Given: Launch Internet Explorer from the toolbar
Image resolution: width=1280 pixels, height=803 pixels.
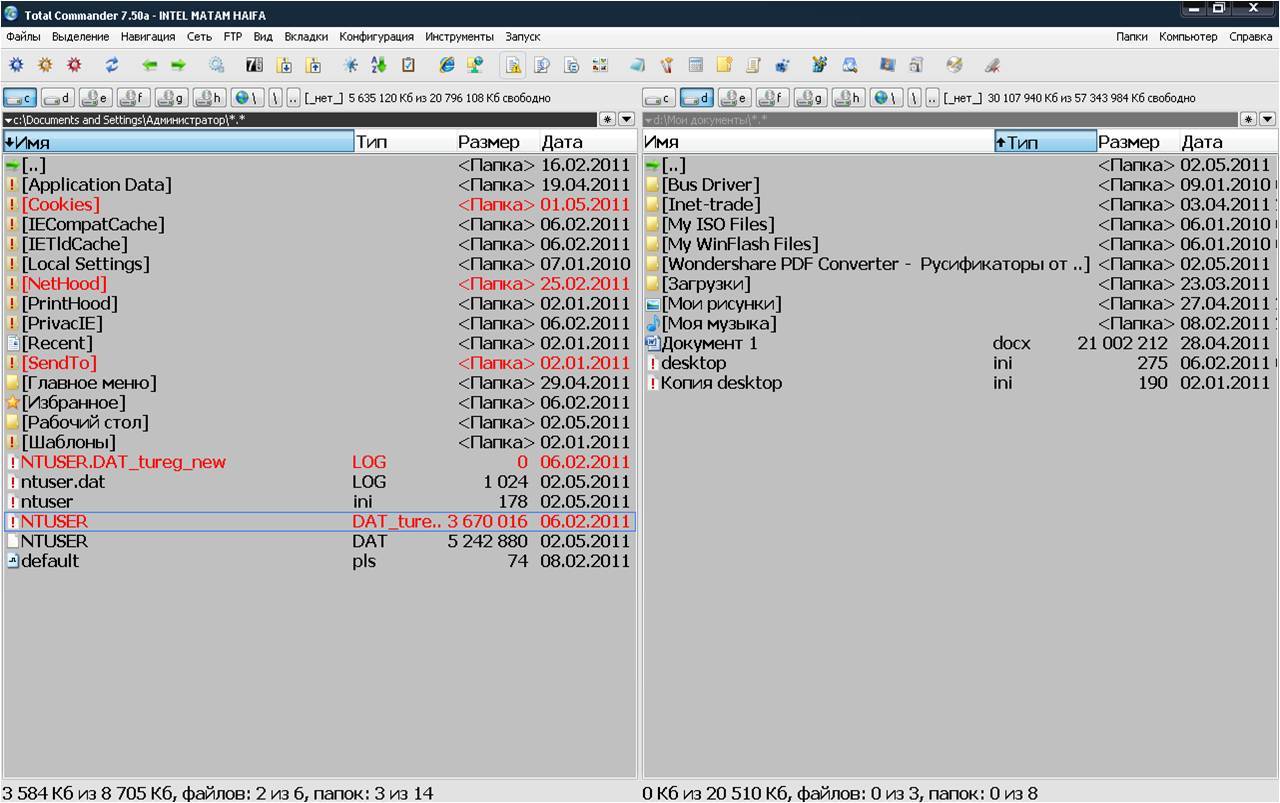Looking at the screenshot, I should pos(447,65).
